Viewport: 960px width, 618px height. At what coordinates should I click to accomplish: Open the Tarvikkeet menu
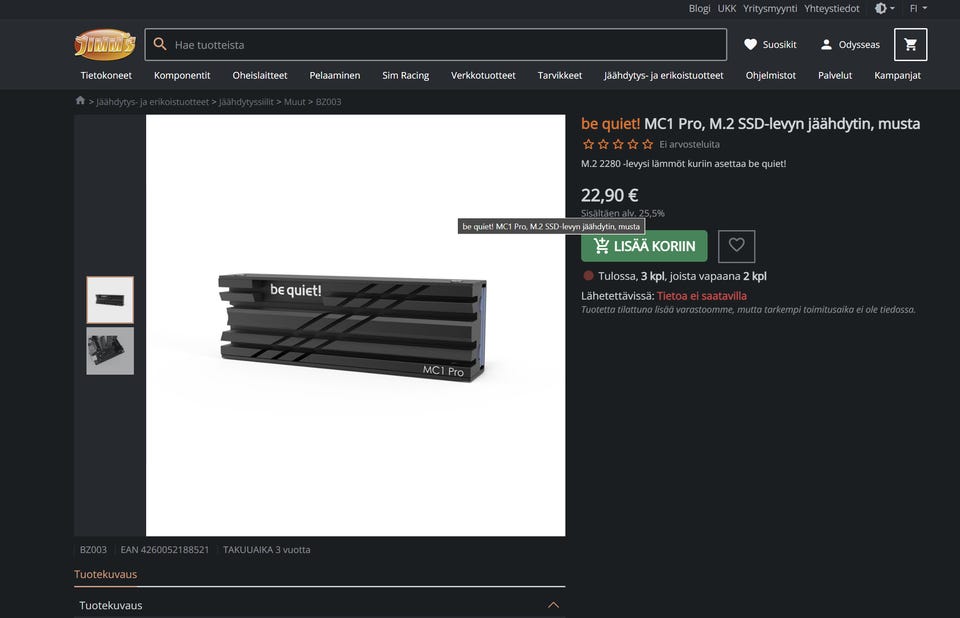[x=560, y=75]
